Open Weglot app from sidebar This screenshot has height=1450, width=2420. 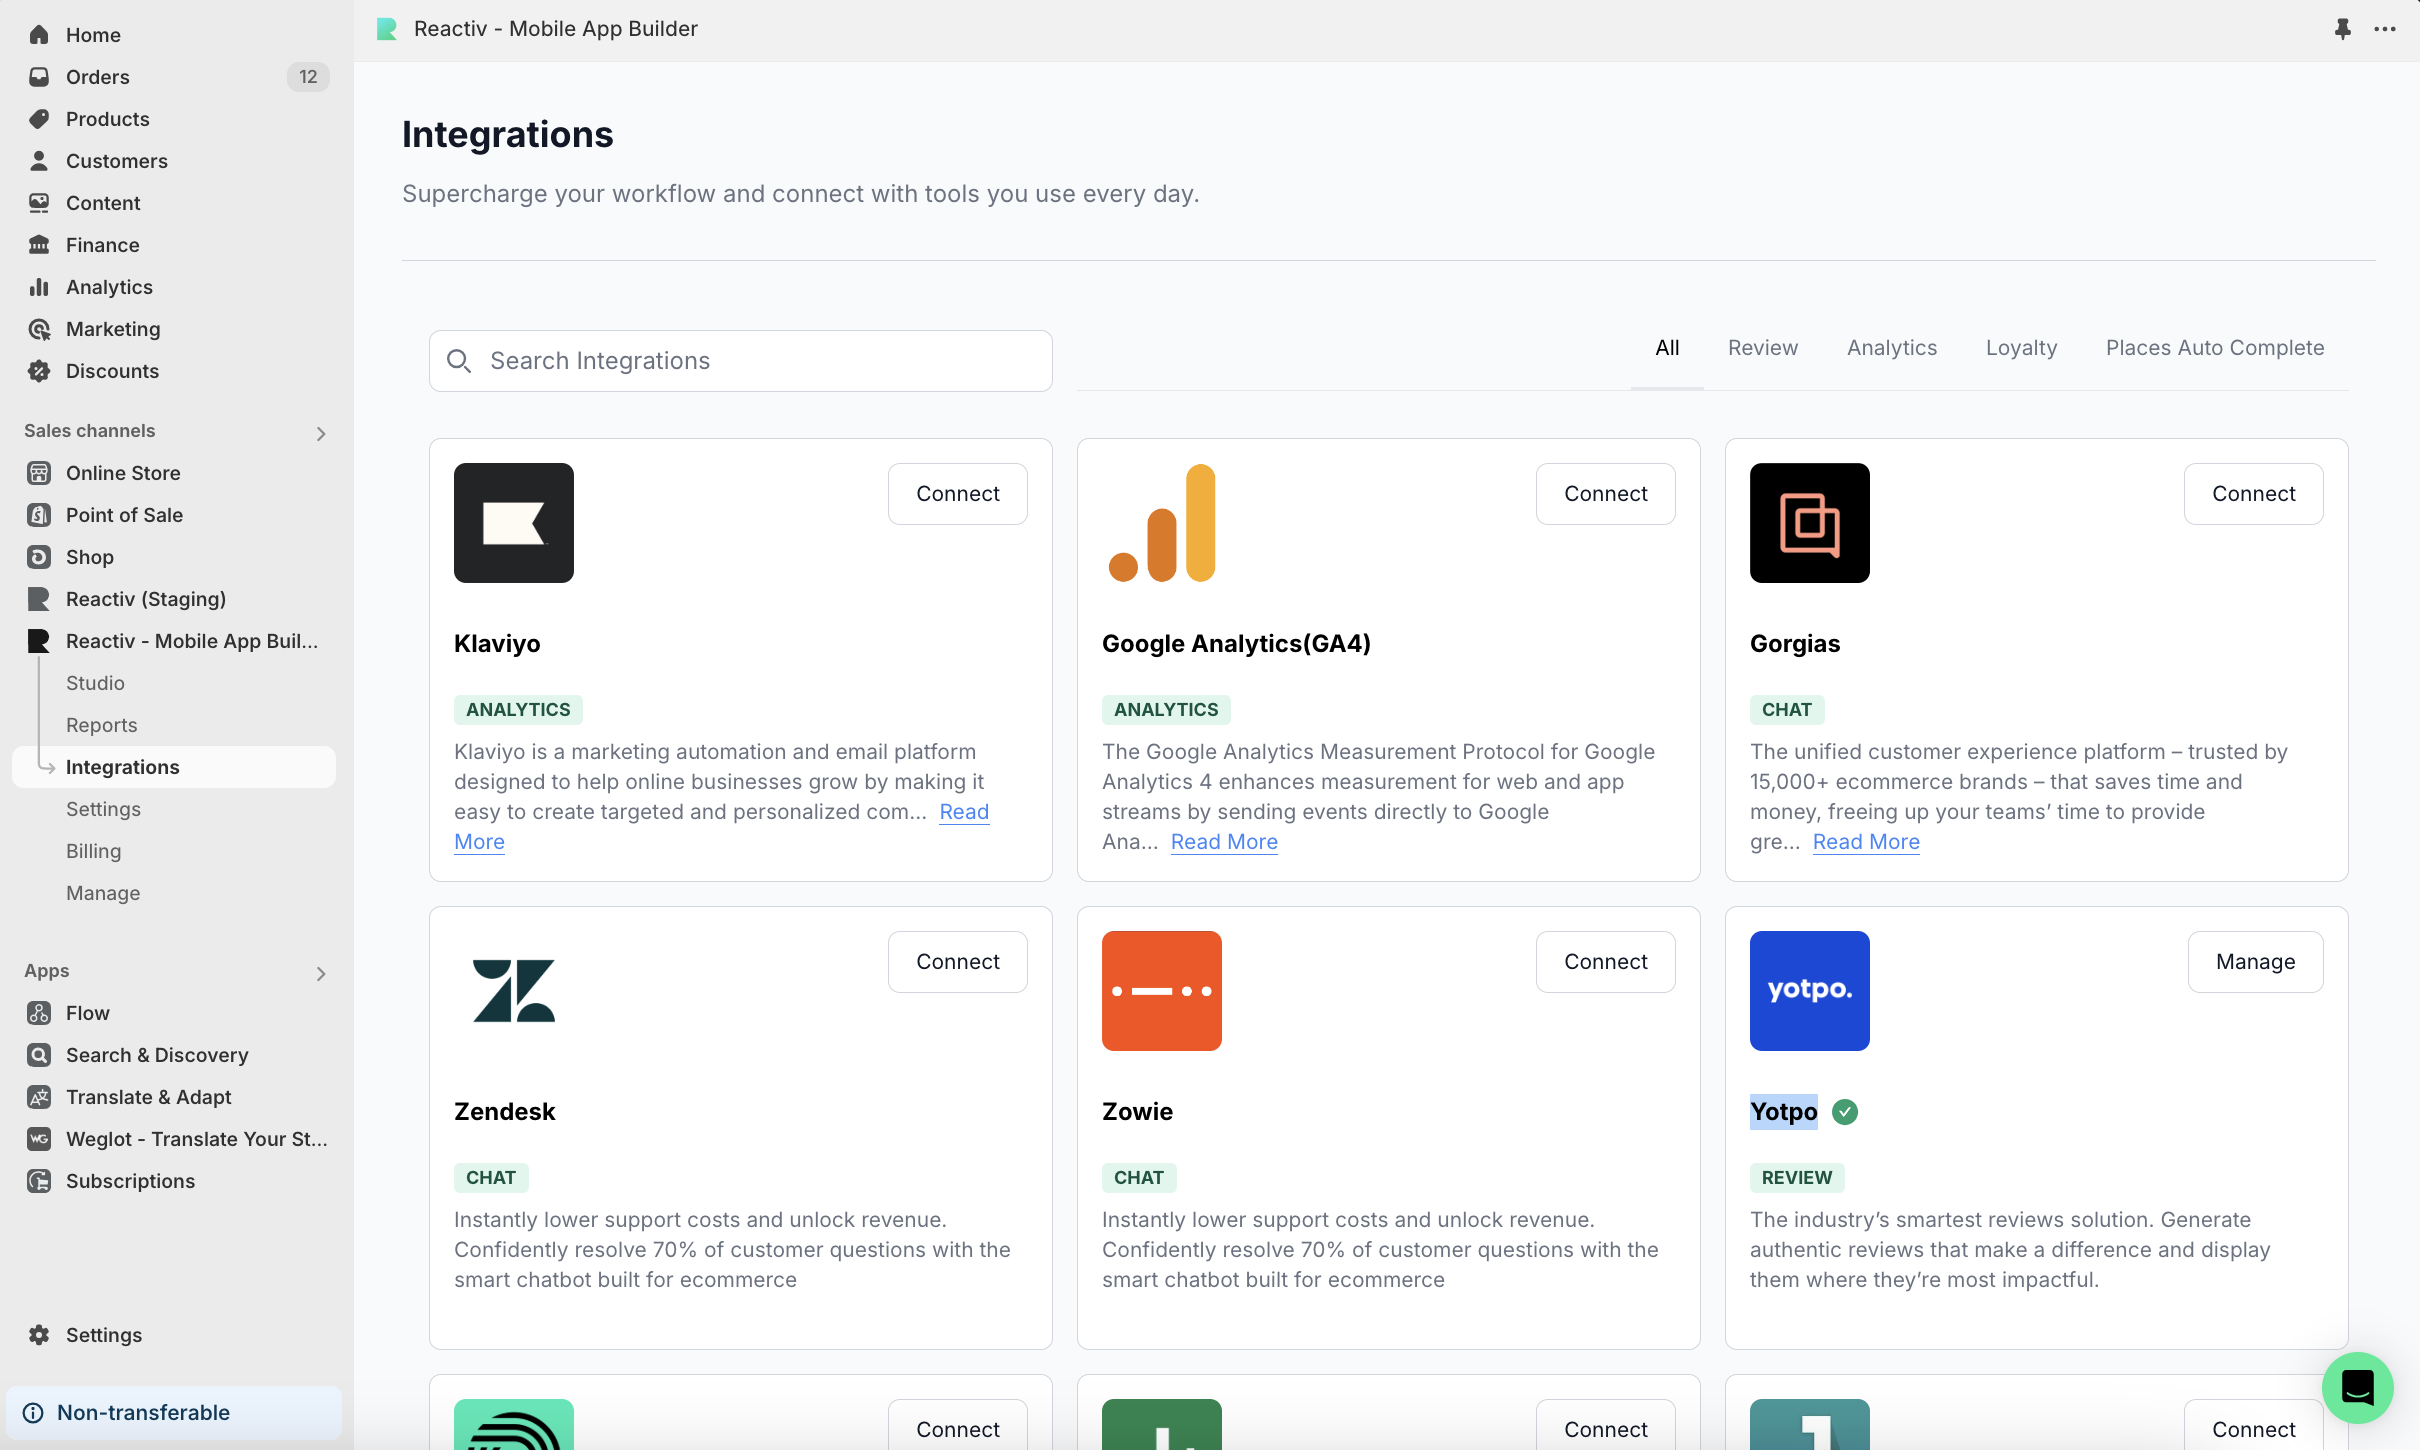tap(196, 1139)
